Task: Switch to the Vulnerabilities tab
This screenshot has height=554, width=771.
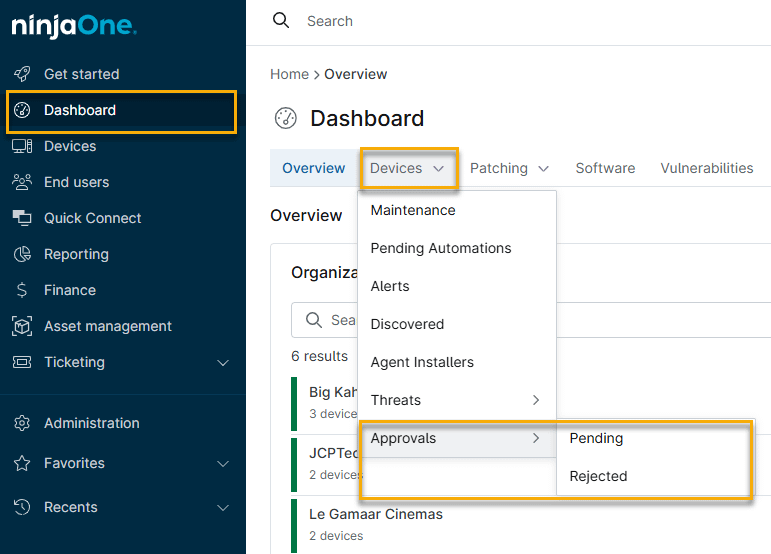Action: (x=706, y=168)
